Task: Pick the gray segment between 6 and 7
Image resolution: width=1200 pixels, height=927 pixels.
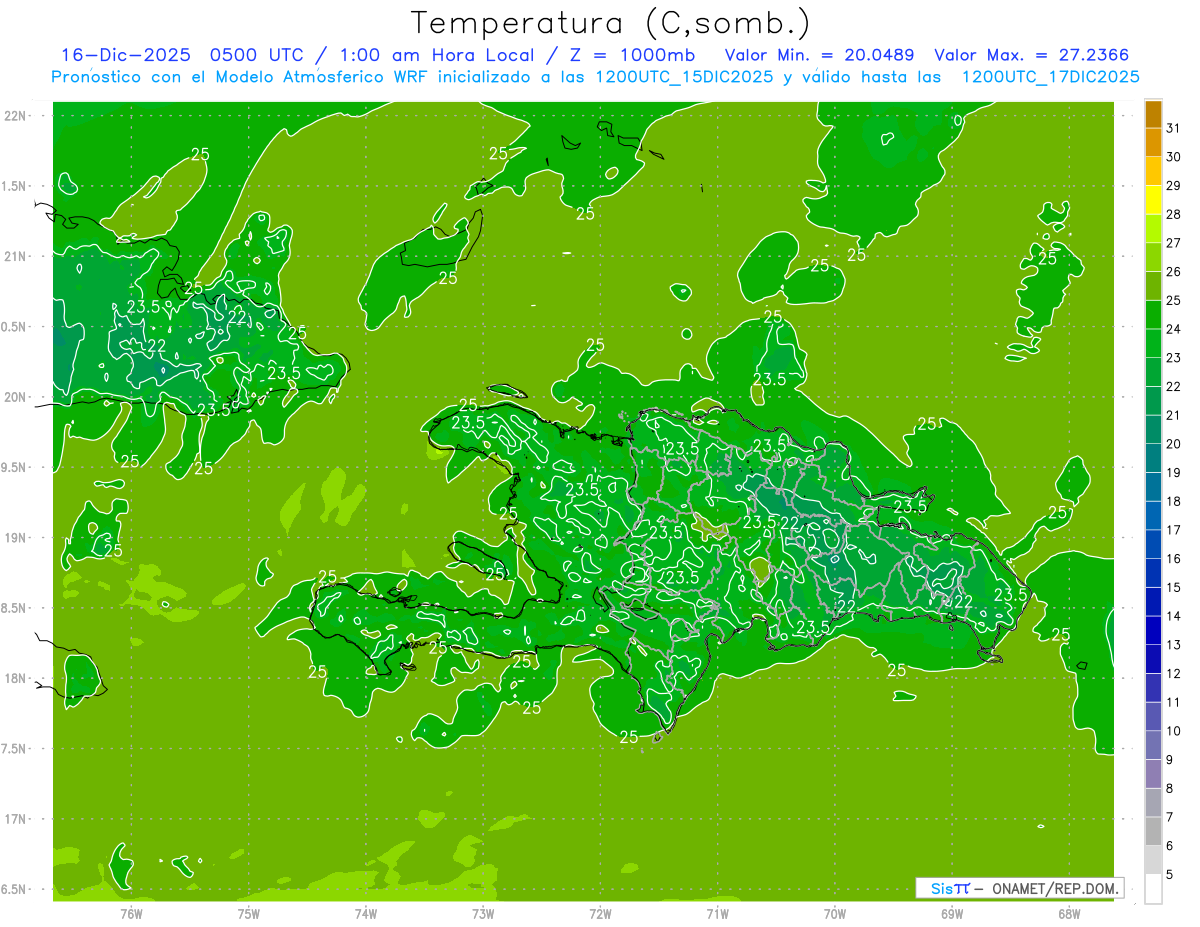Action: coord(1153,831)
